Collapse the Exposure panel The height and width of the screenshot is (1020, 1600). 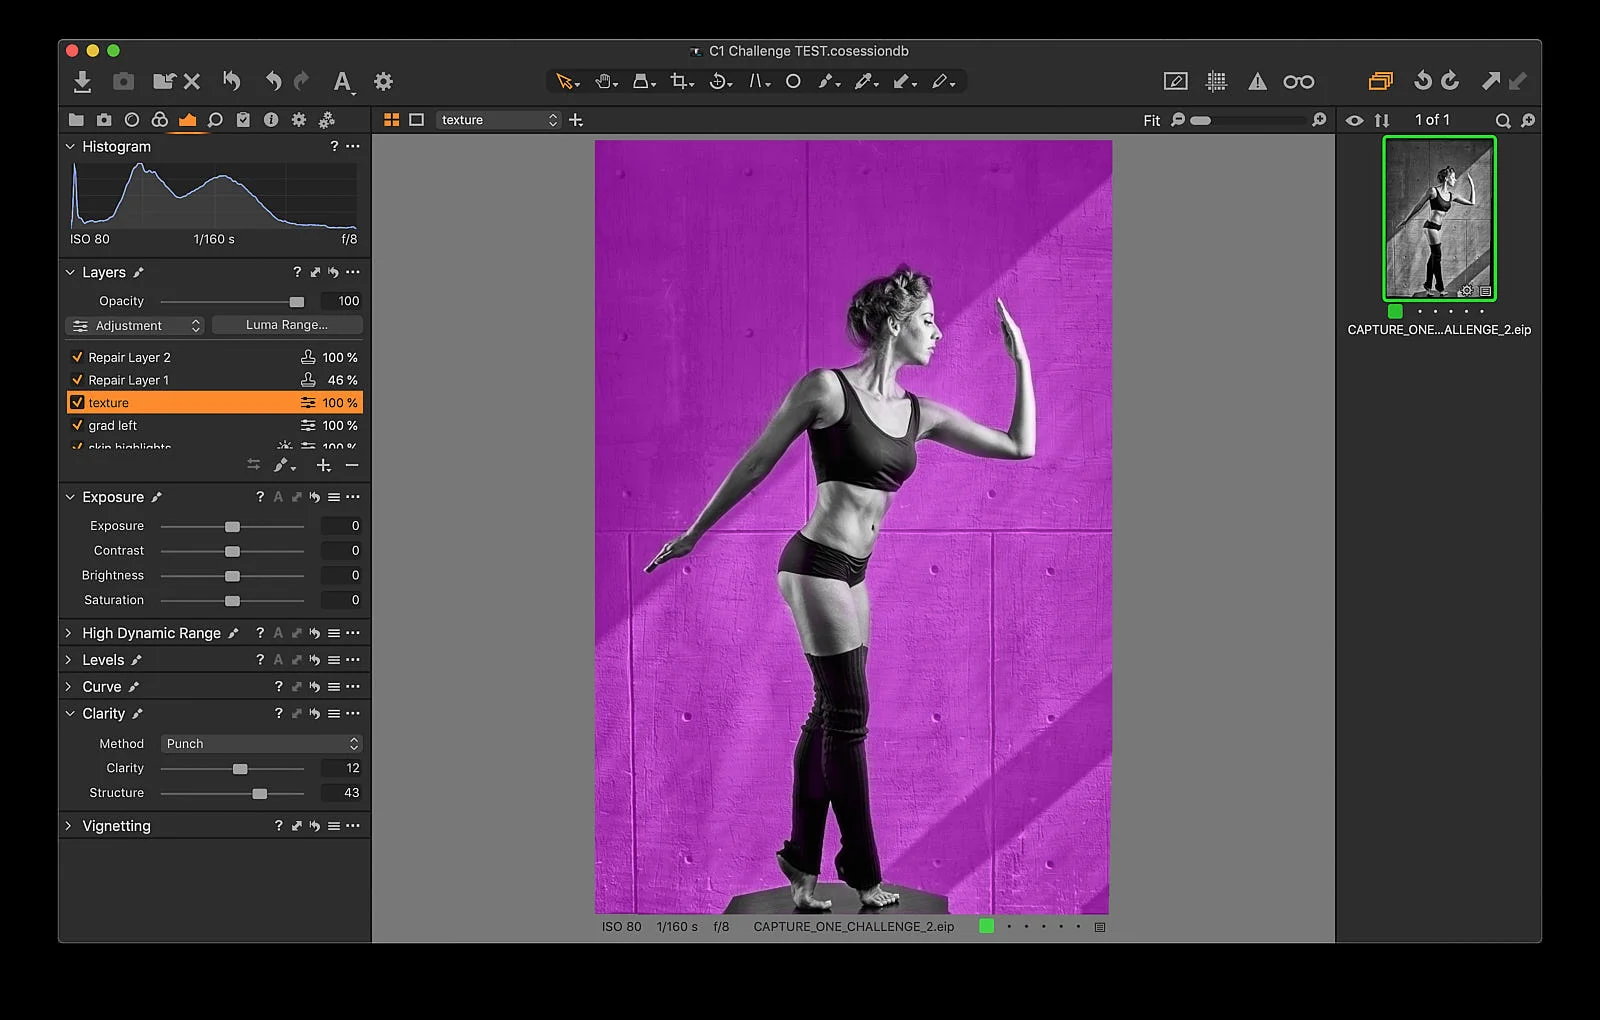point(70,497)
